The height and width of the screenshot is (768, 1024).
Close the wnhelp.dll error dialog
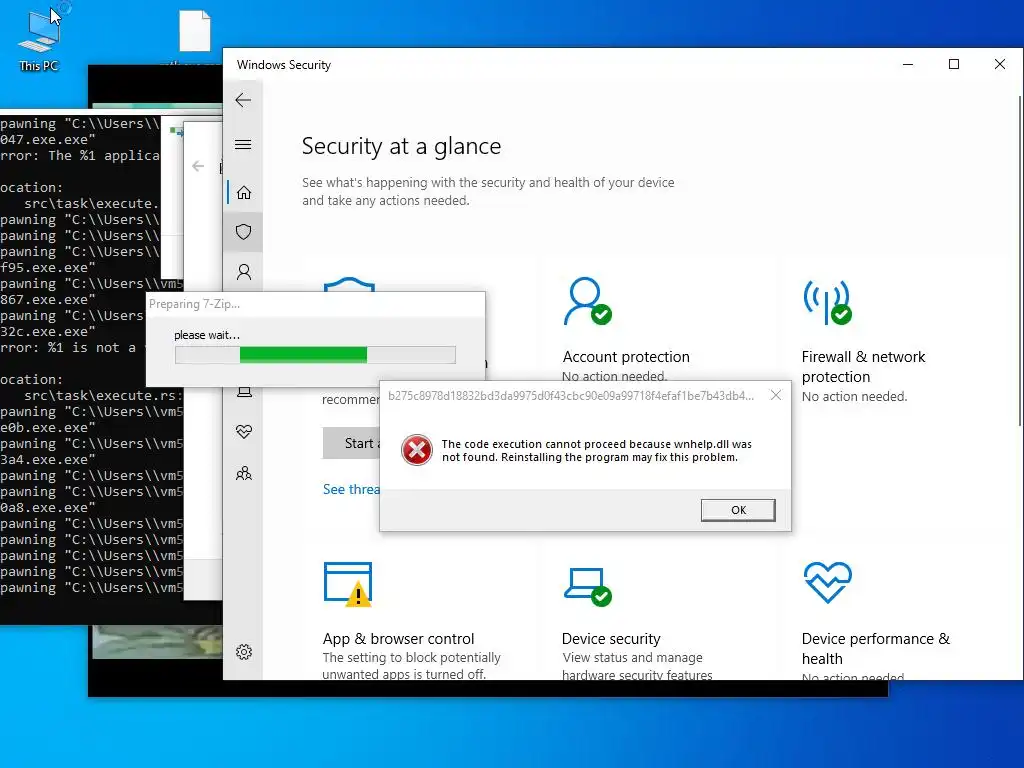click(775, 395)
